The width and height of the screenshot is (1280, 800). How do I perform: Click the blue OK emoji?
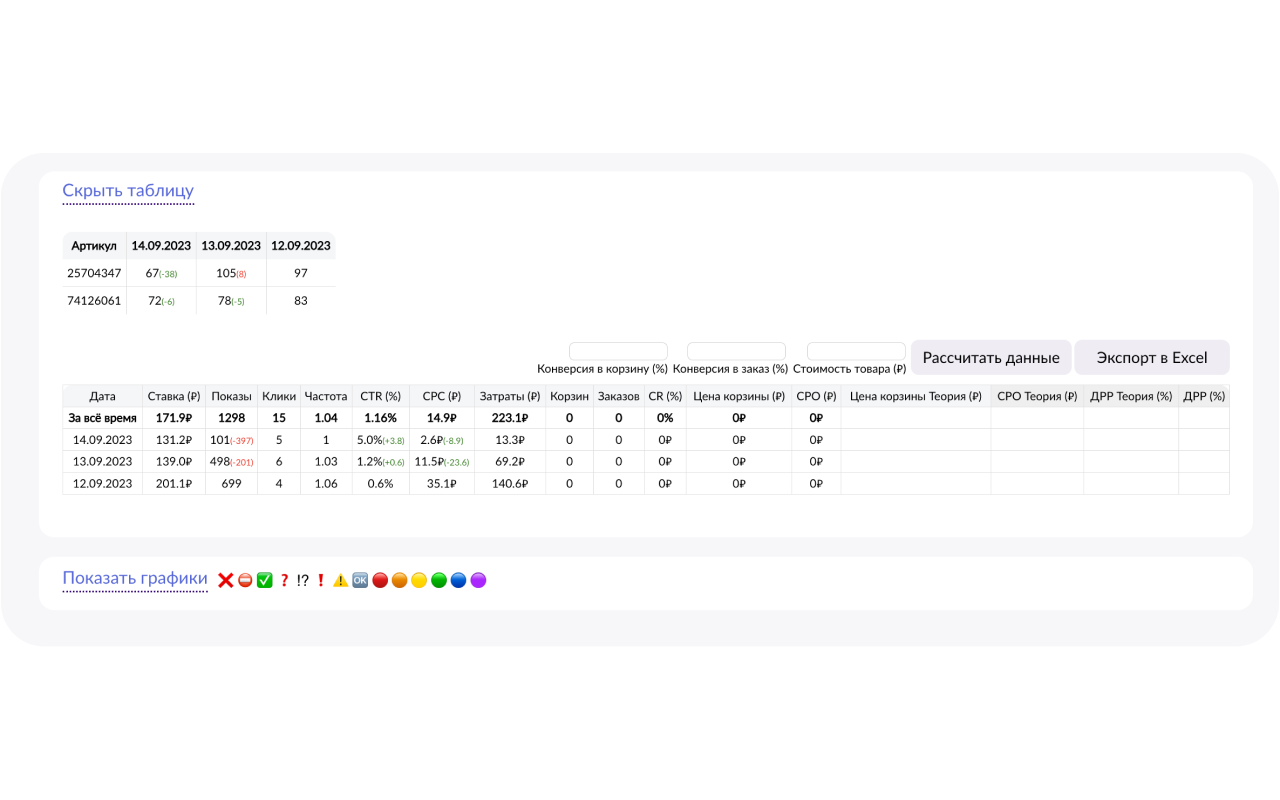[x=360, y=580]
